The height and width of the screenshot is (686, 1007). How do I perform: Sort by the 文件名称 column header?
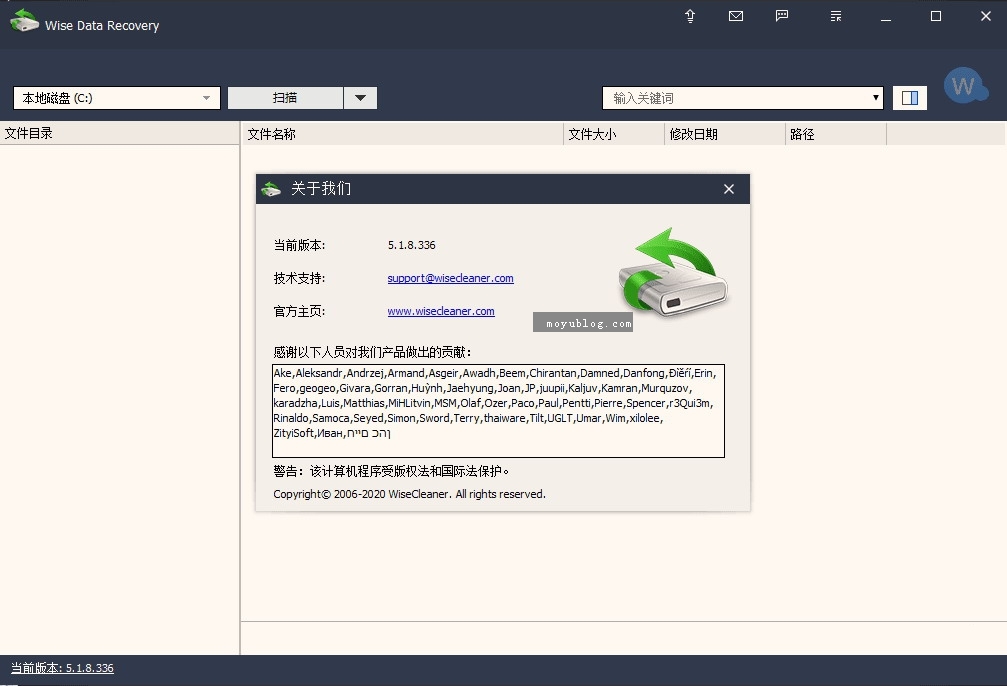coord(403,134)
